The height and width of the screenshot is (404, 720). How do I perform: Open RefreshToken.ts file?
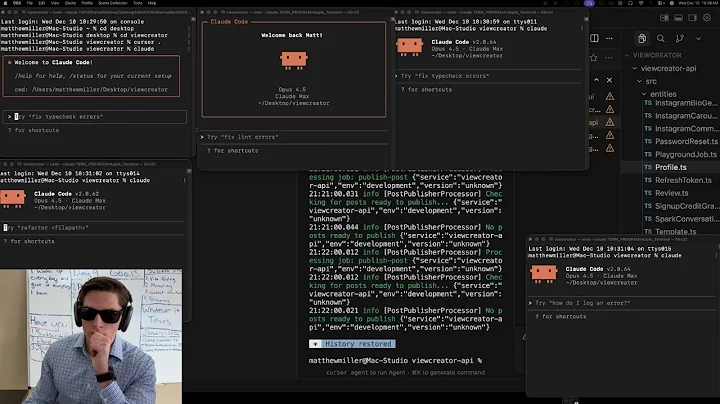pyautogui.click(x=681, y=180)
